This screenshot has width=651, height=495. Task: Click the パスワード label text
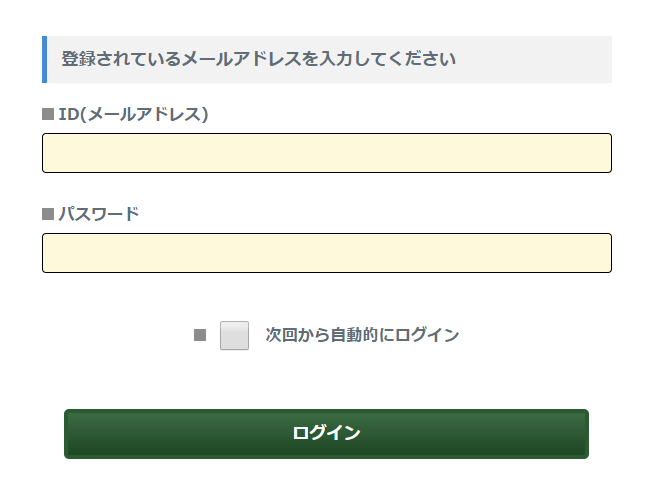point(98,214)
